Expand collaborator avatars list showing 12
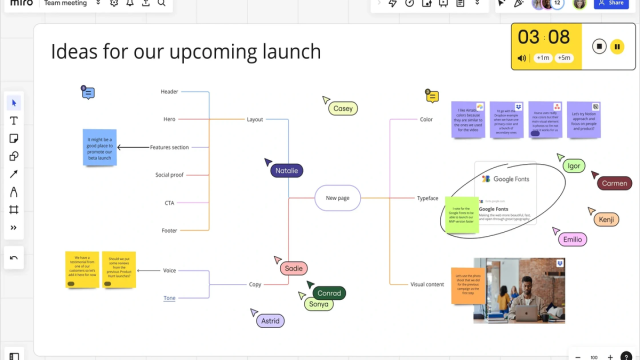Screen dimensions: 640x360 [558, 3]
